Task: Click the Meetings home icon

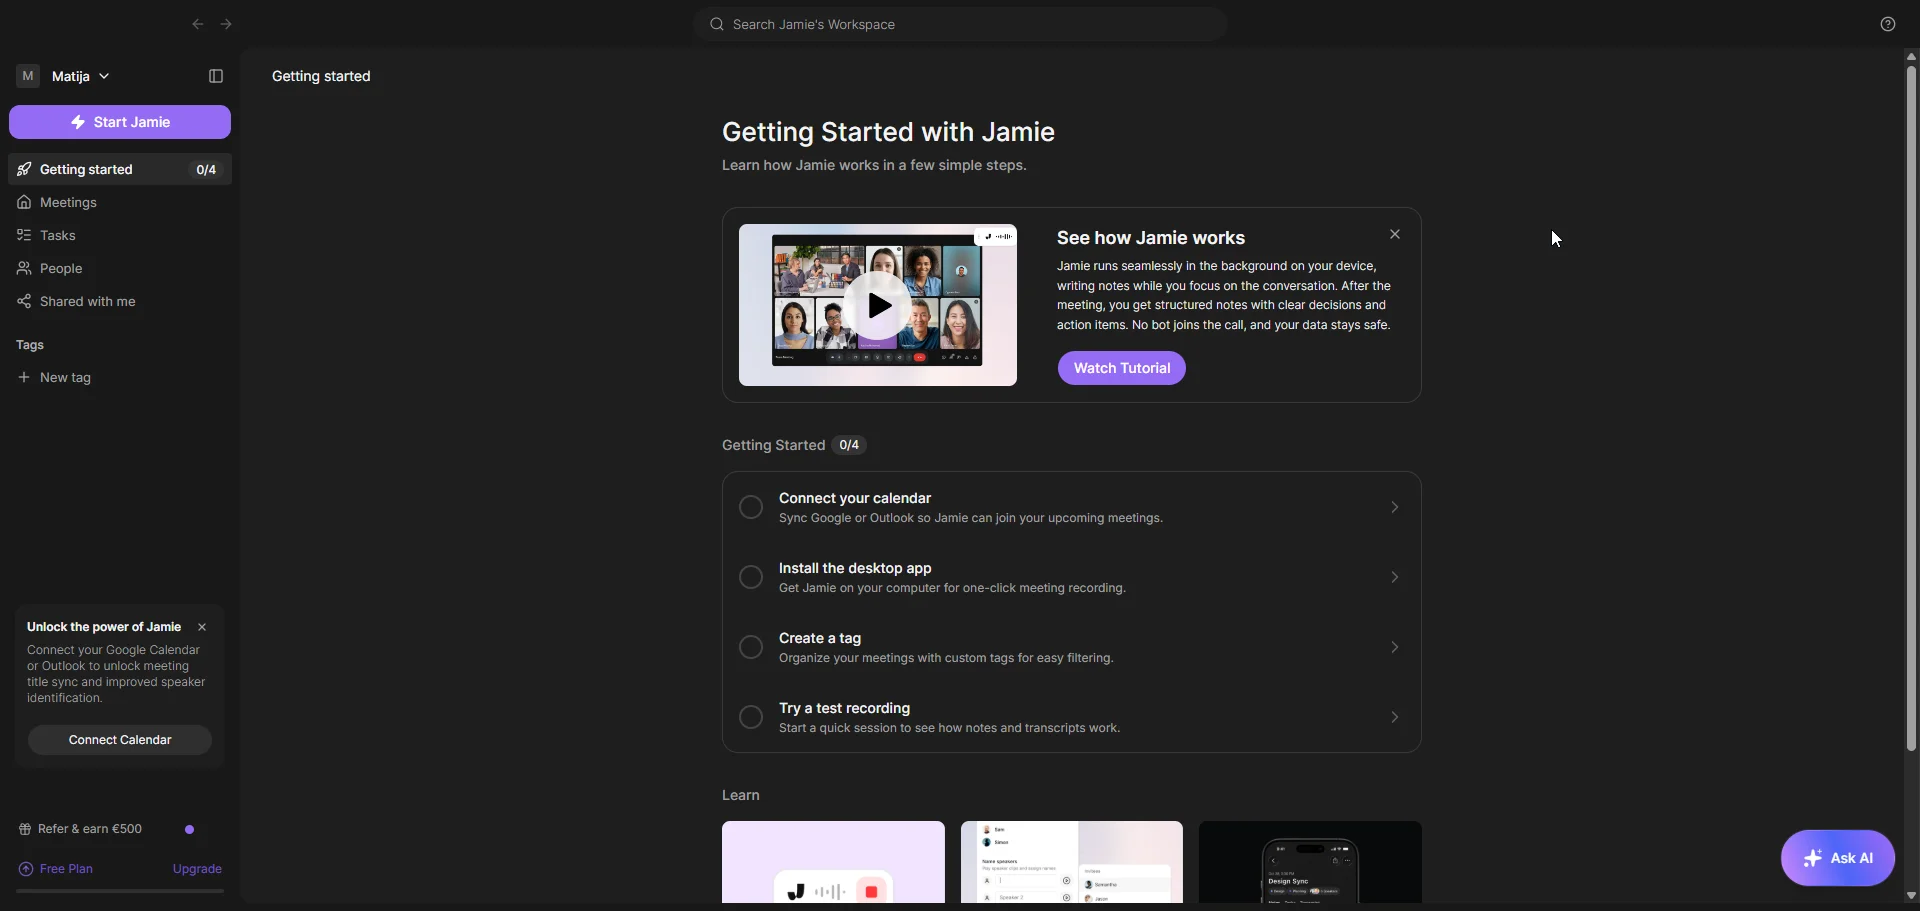Action: point(24,203)
